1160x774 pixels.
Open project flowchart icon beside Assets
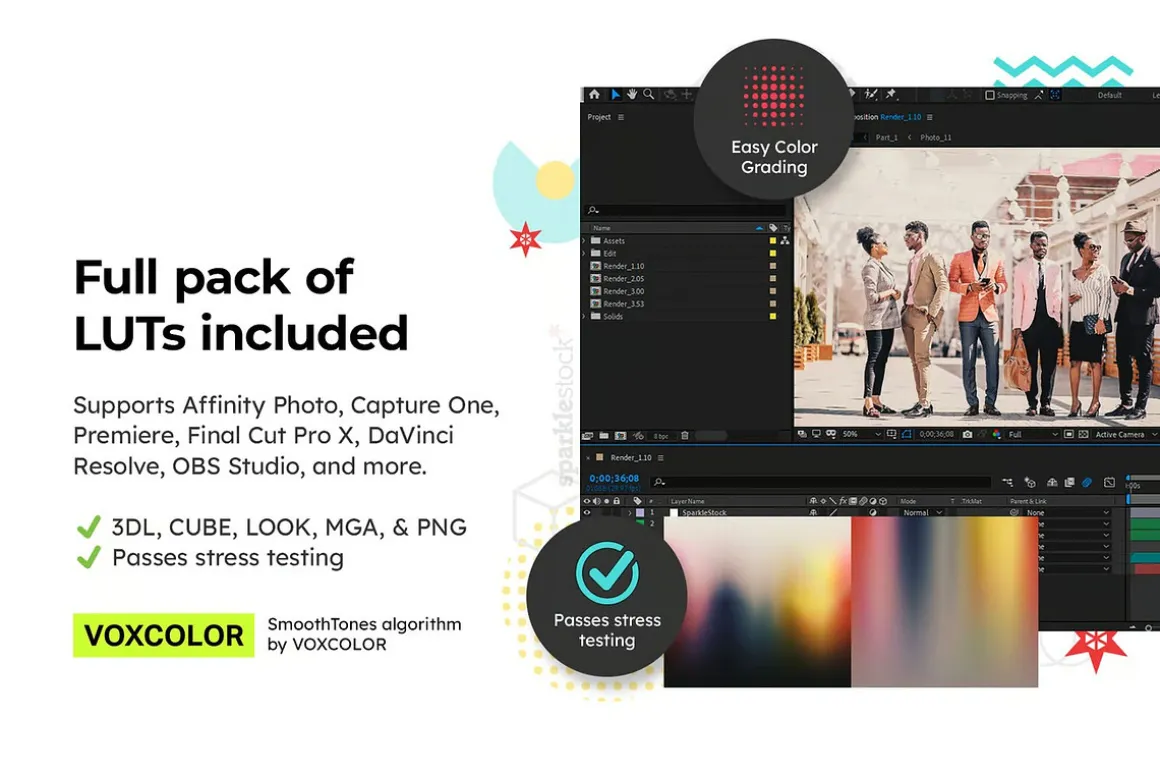point(785,240)
